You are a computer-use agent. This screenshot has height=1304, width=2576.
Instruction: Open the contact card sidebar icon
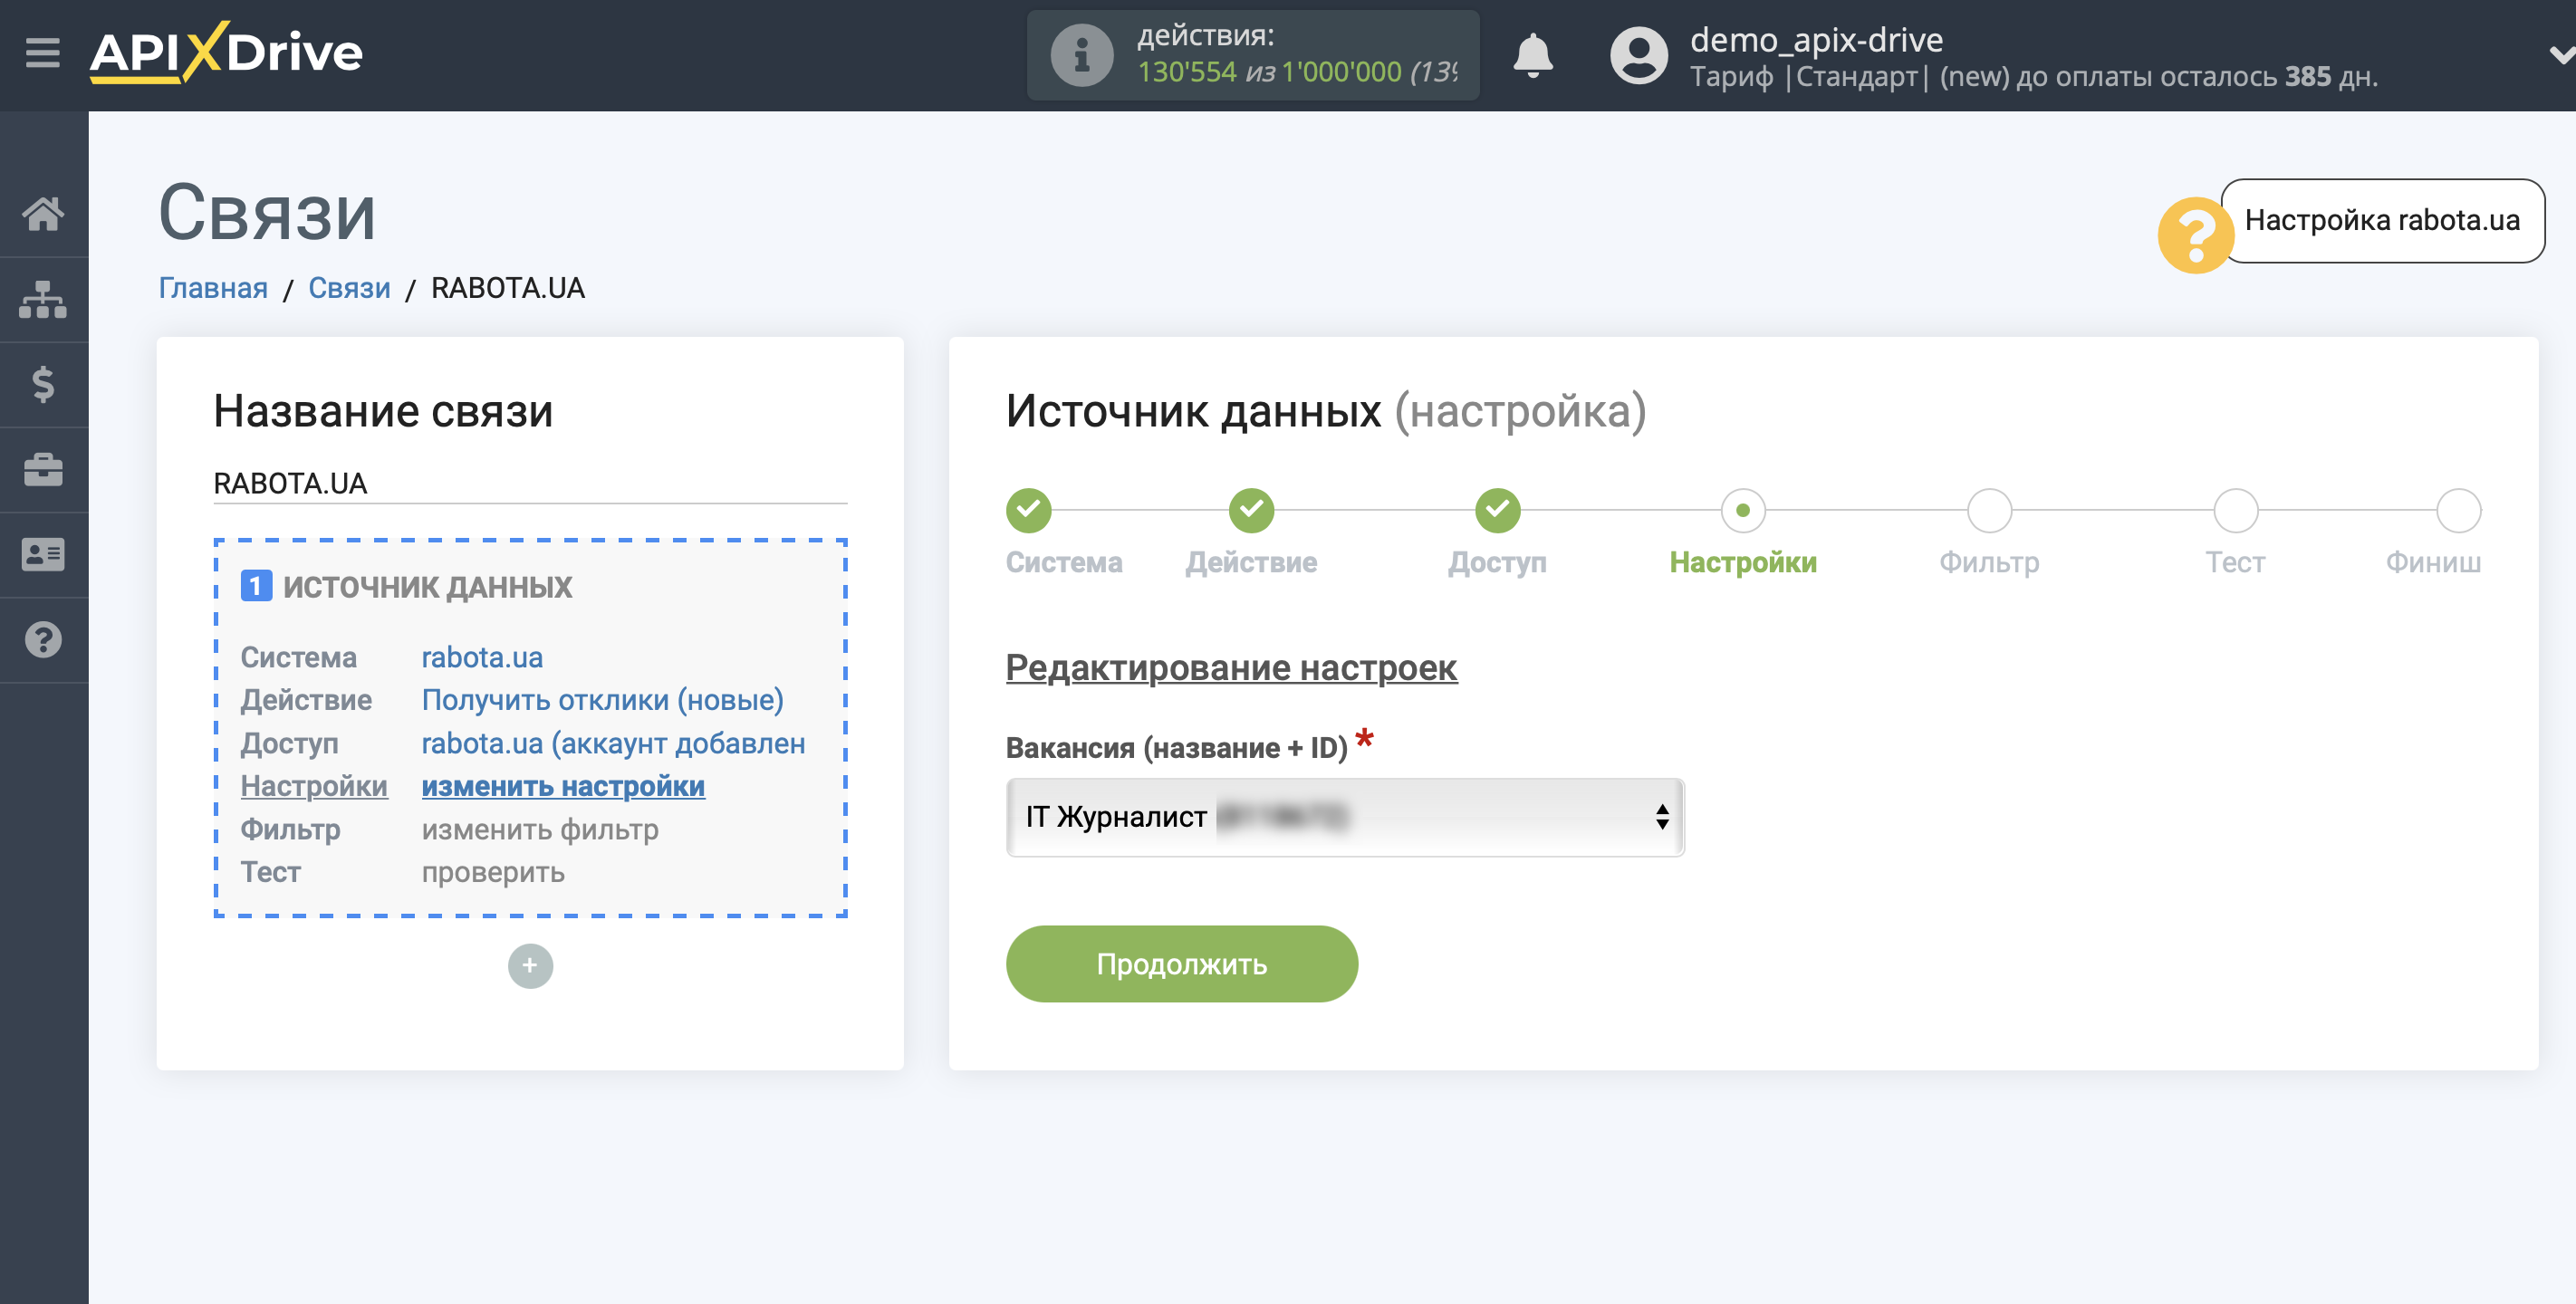(x=43, y=554)
